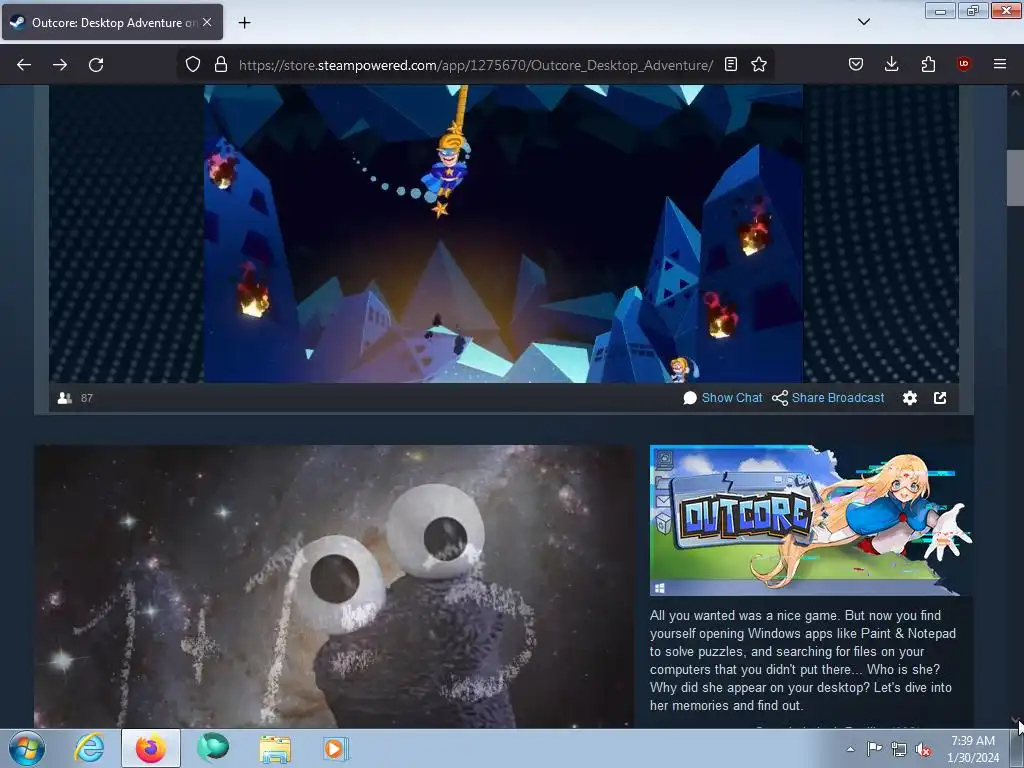Close the Outcore: Desktop Adventure tab

(207, 22)
